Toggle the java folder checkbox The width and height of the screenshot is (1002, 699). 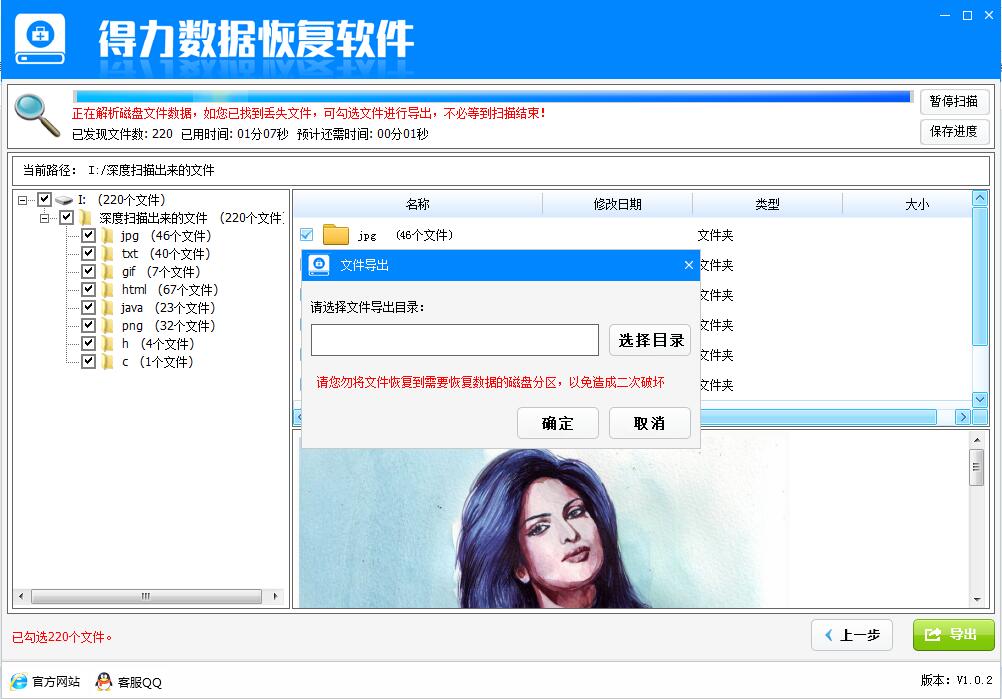[88, 308]
